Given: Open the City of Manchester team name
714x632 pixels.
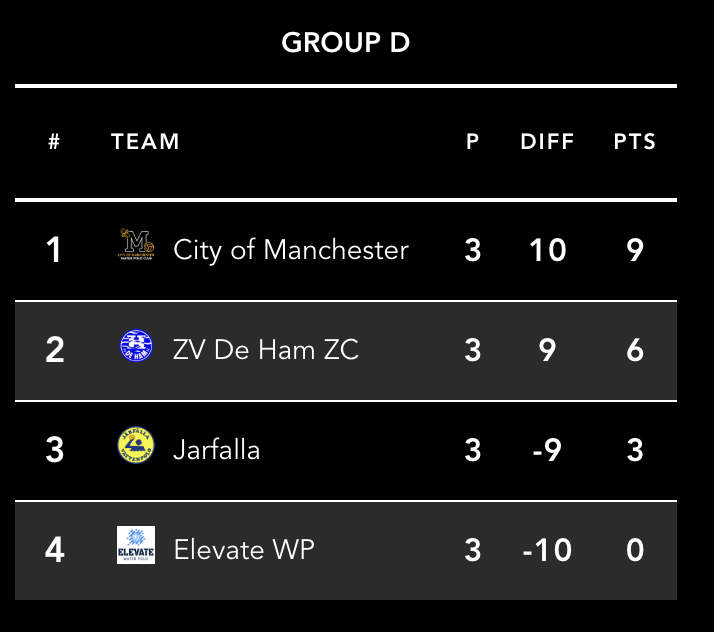Looking at the screenshot, I should [290, 249].
